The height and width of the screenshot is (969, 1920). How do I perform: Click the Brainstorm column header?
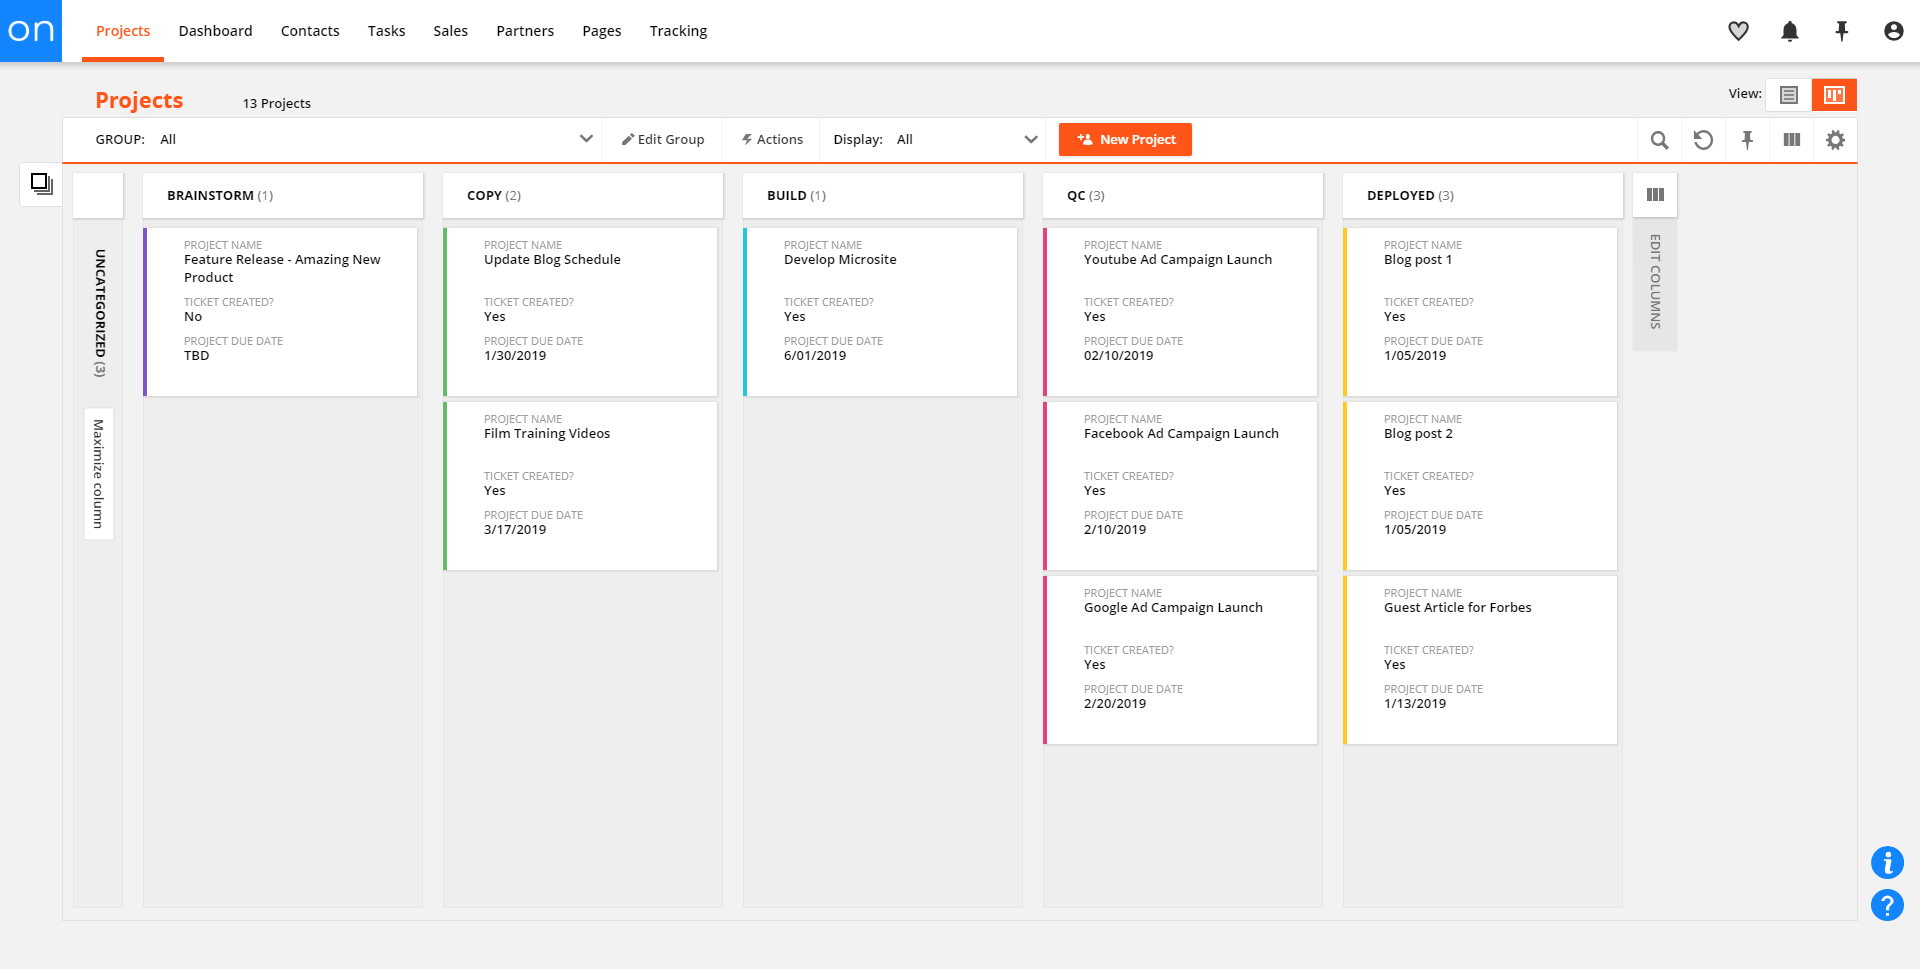pos(283,195)
